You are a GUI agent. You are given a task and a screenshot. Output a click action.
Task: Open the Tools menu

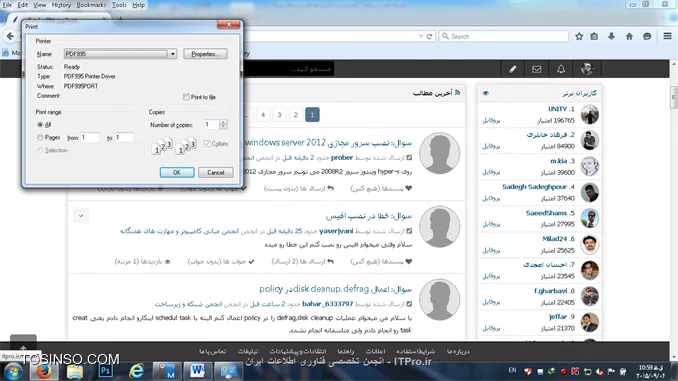point(119,5)
